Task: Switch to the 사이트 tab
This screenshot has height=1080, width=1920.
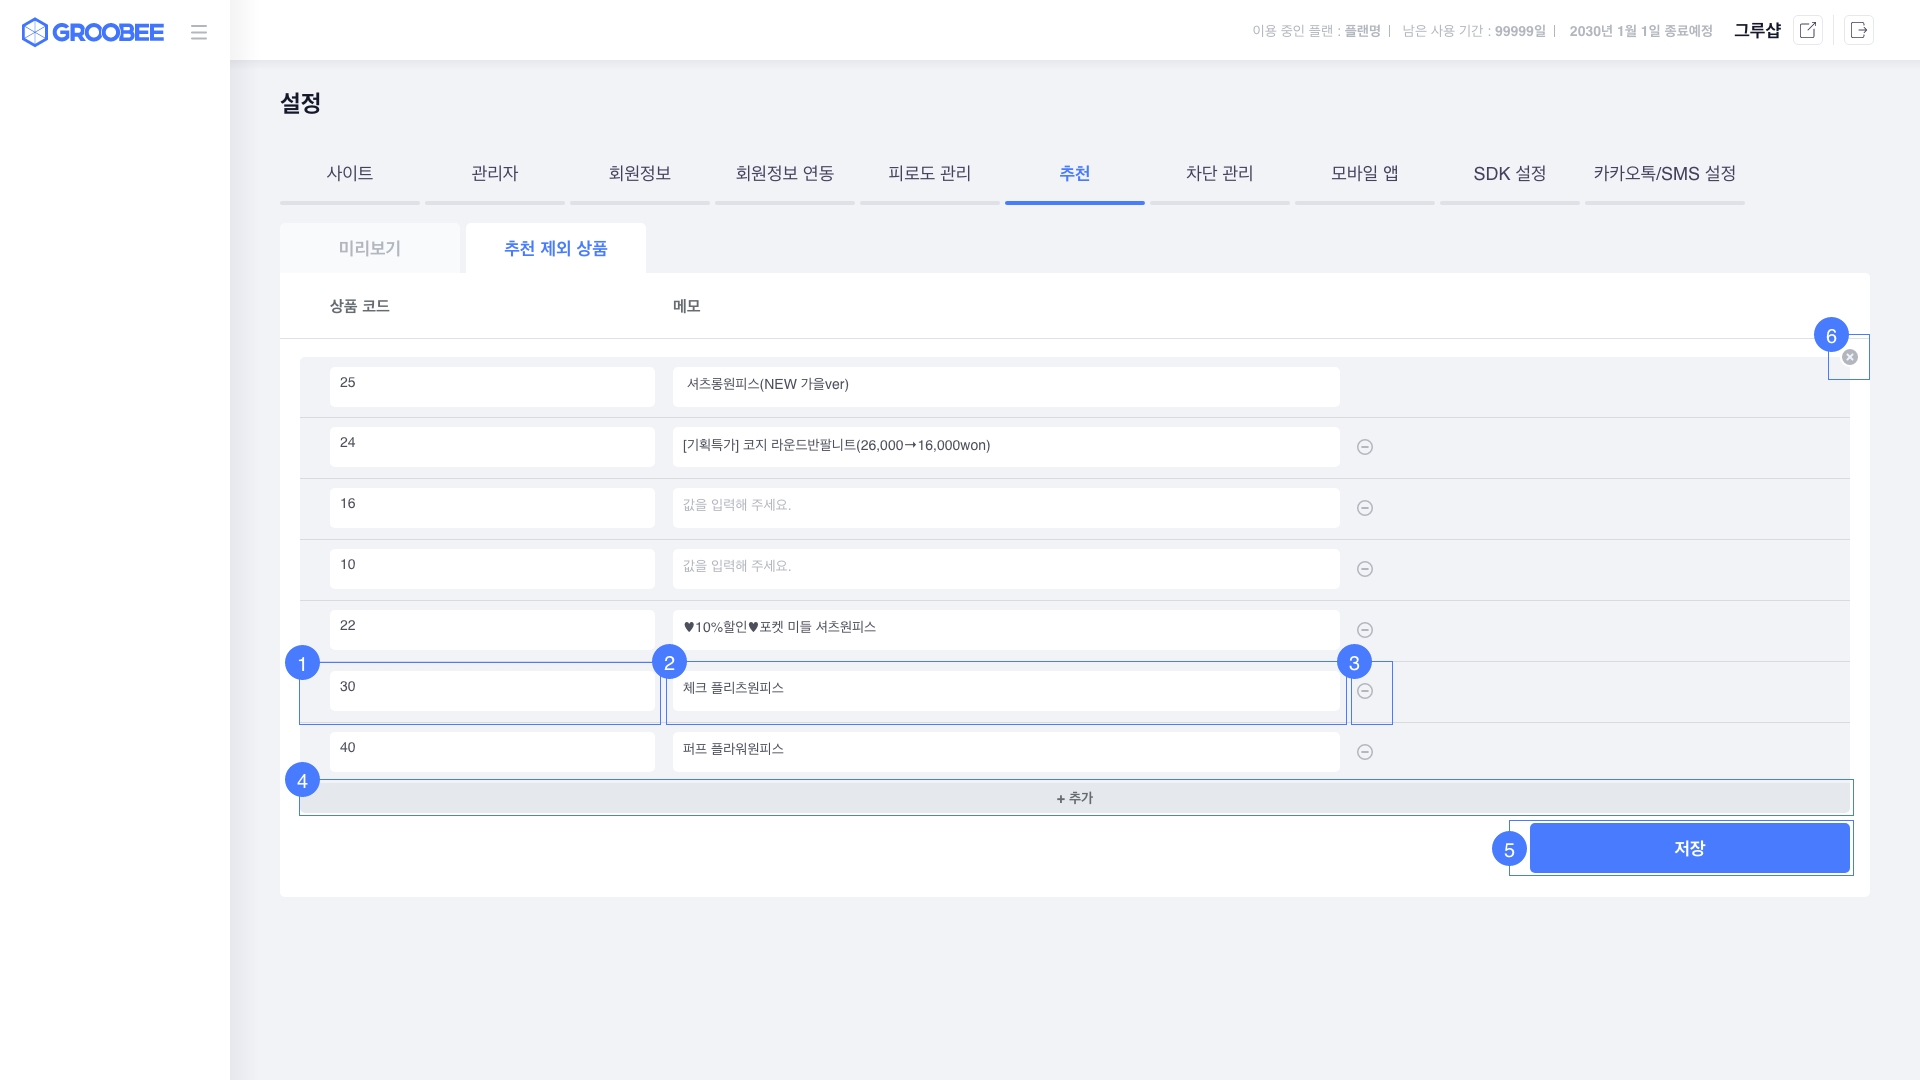Action: pos(350,174)
